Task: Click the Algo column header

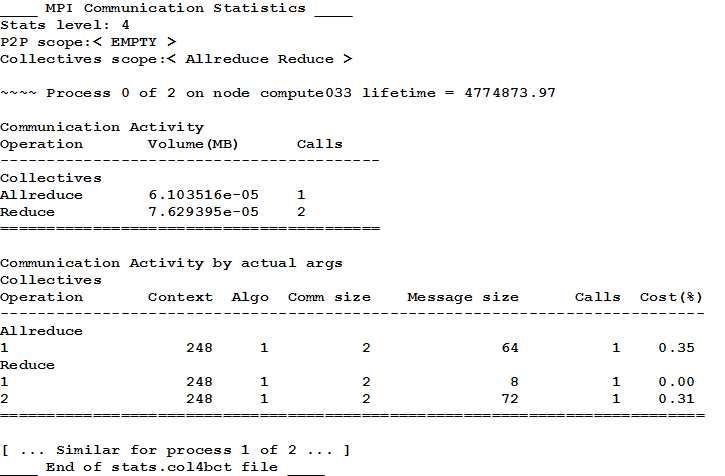Action: tap(250, 297)
